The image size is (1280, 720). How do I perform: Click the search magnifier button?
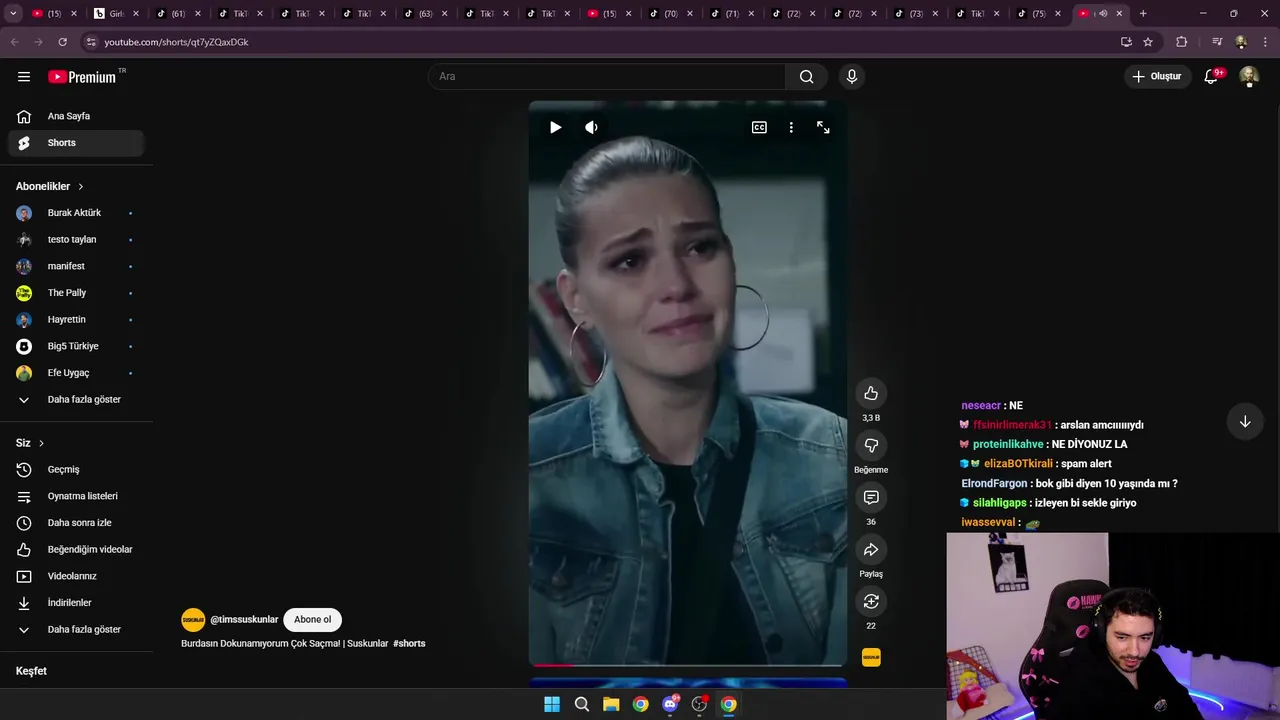[x=806, y=76]
